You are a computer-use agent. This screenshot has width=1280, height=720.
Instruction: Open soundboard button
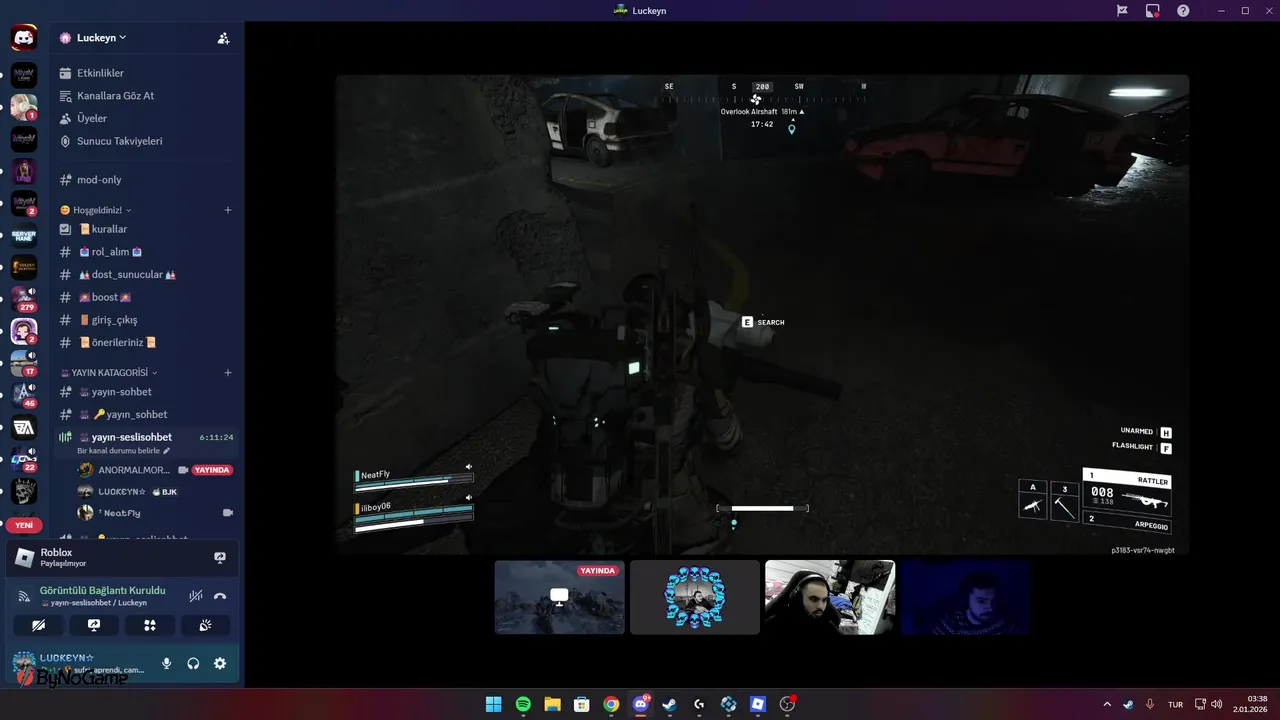(x=206, y=625)
